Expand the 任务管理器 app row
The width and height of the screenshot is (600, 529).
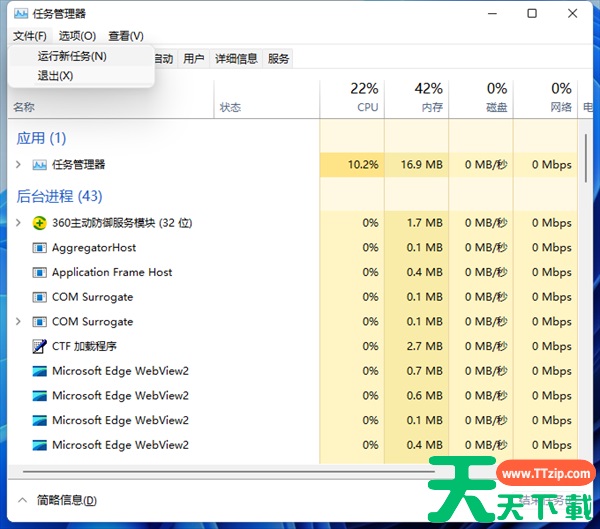(x=18, y=165)
